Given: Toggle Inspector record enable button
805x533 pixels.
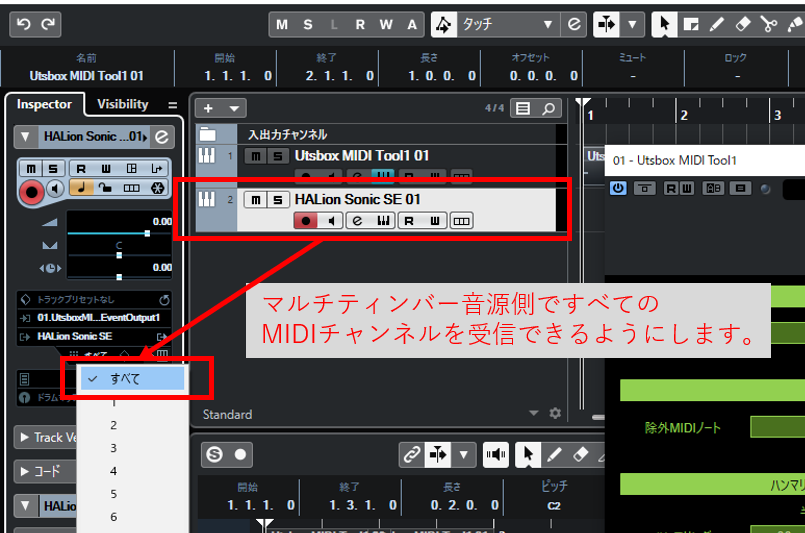Looking at the screenshot, I should (x=31, y=192).
